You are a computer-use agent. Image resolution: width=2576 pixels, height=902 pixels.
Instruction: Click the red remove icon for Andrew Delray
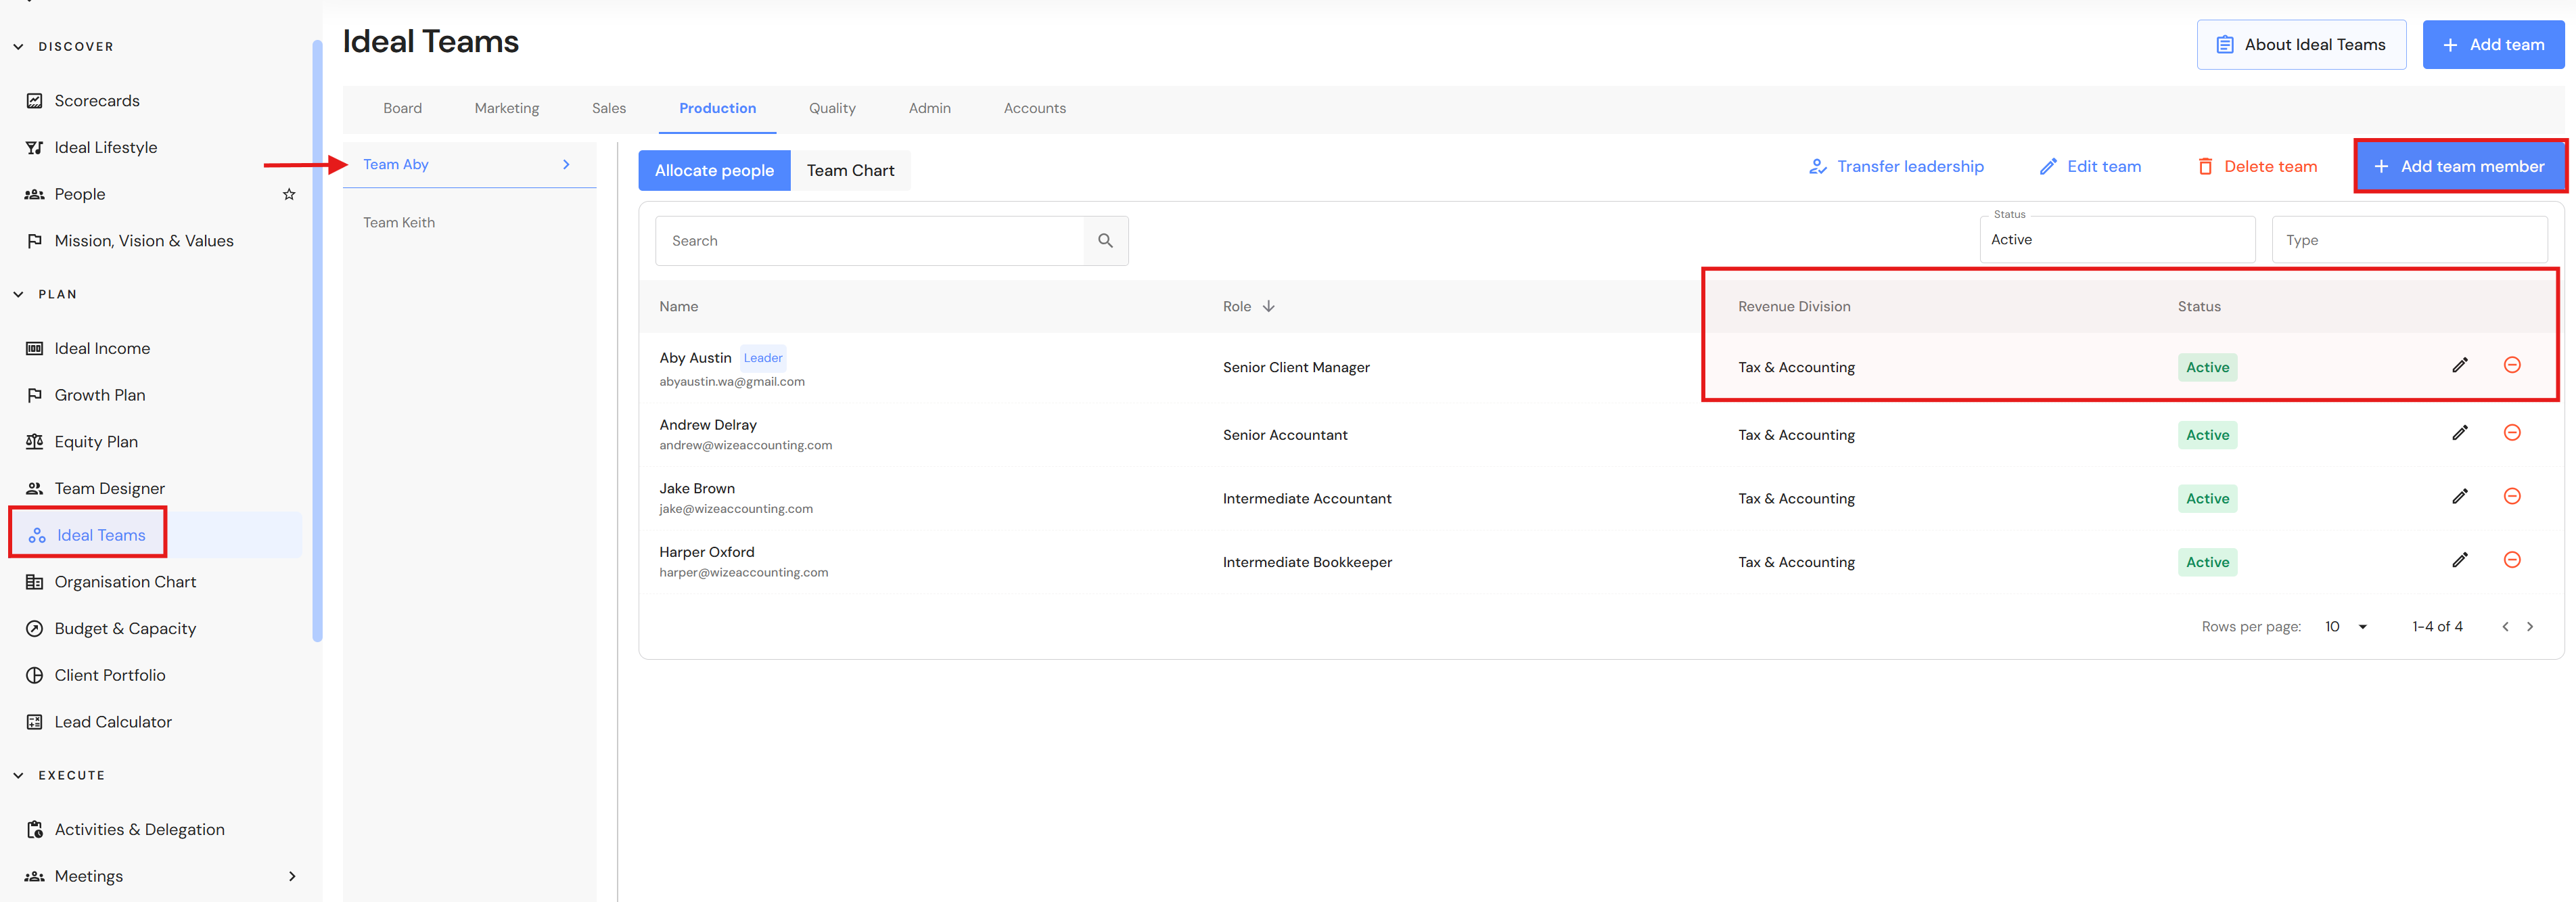click(2511, 432)
